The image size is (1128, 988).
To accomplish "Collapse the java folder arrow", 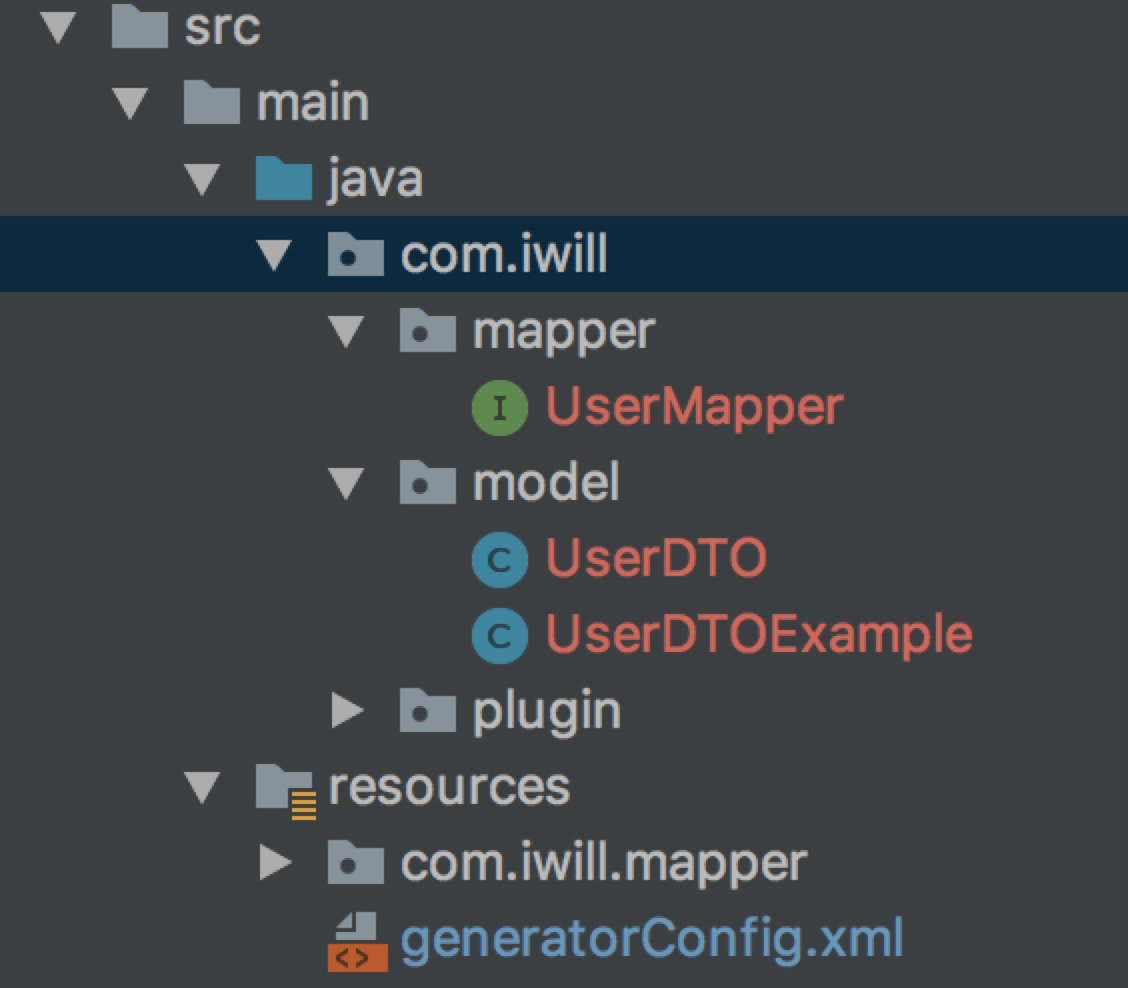I will click(x=203, y=180).
